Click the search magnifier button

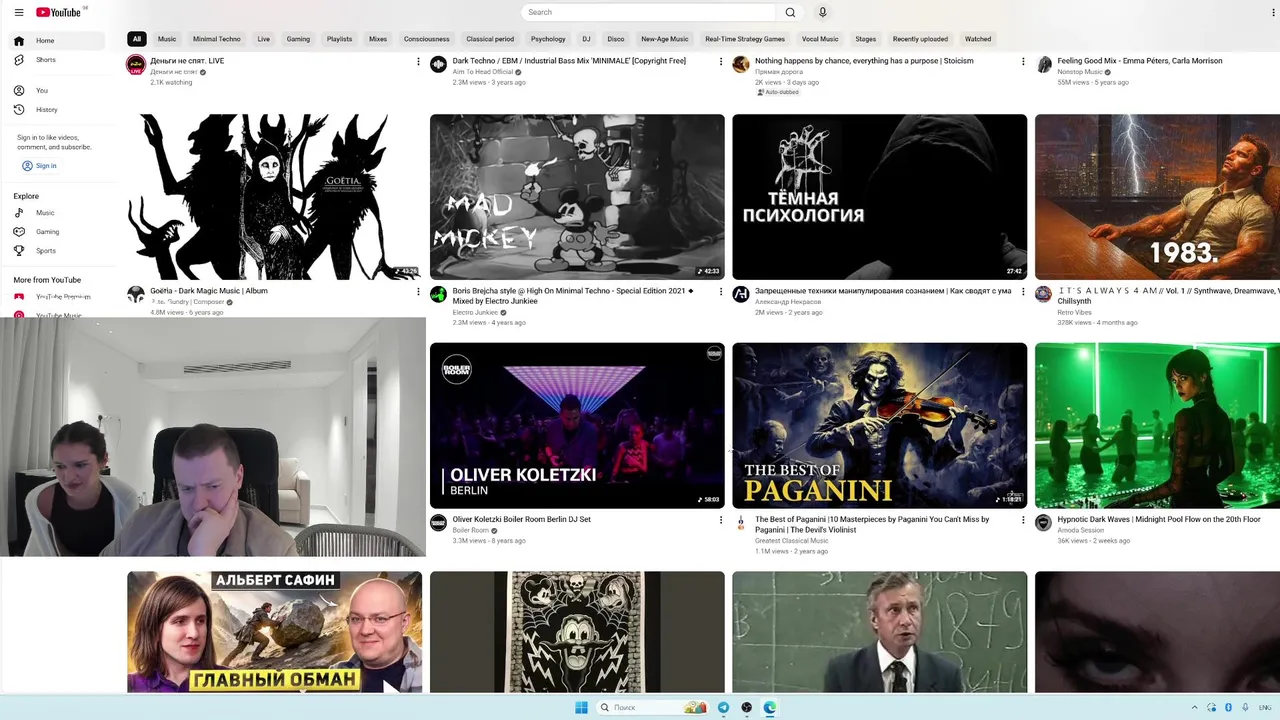[x=790, y=12]
